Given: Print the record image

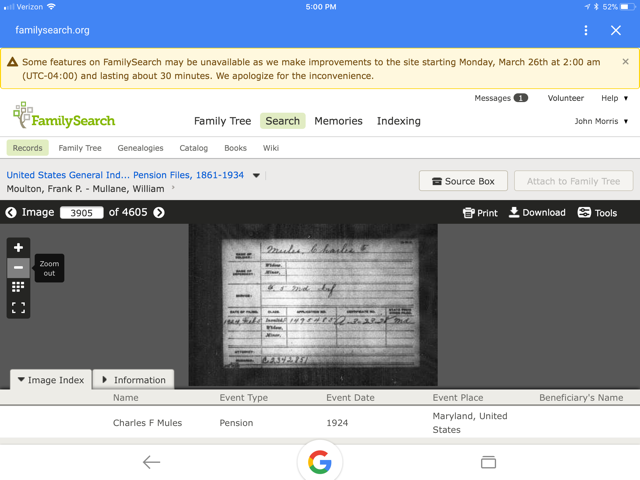Looking at the screenshot, I should click(480, 213).
